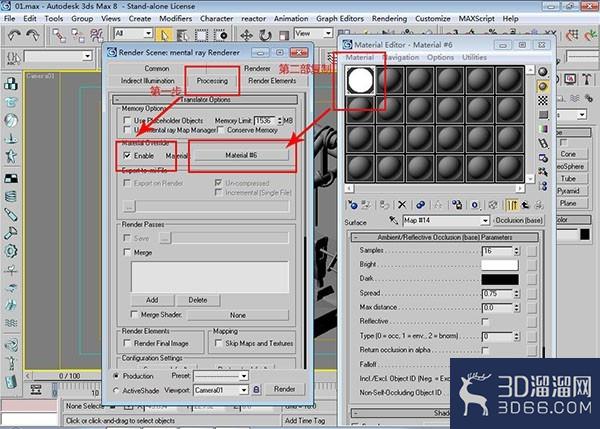Click the Make Preview film icon
600x429 pixels.
pyautogui.click(x=543, y=144)
